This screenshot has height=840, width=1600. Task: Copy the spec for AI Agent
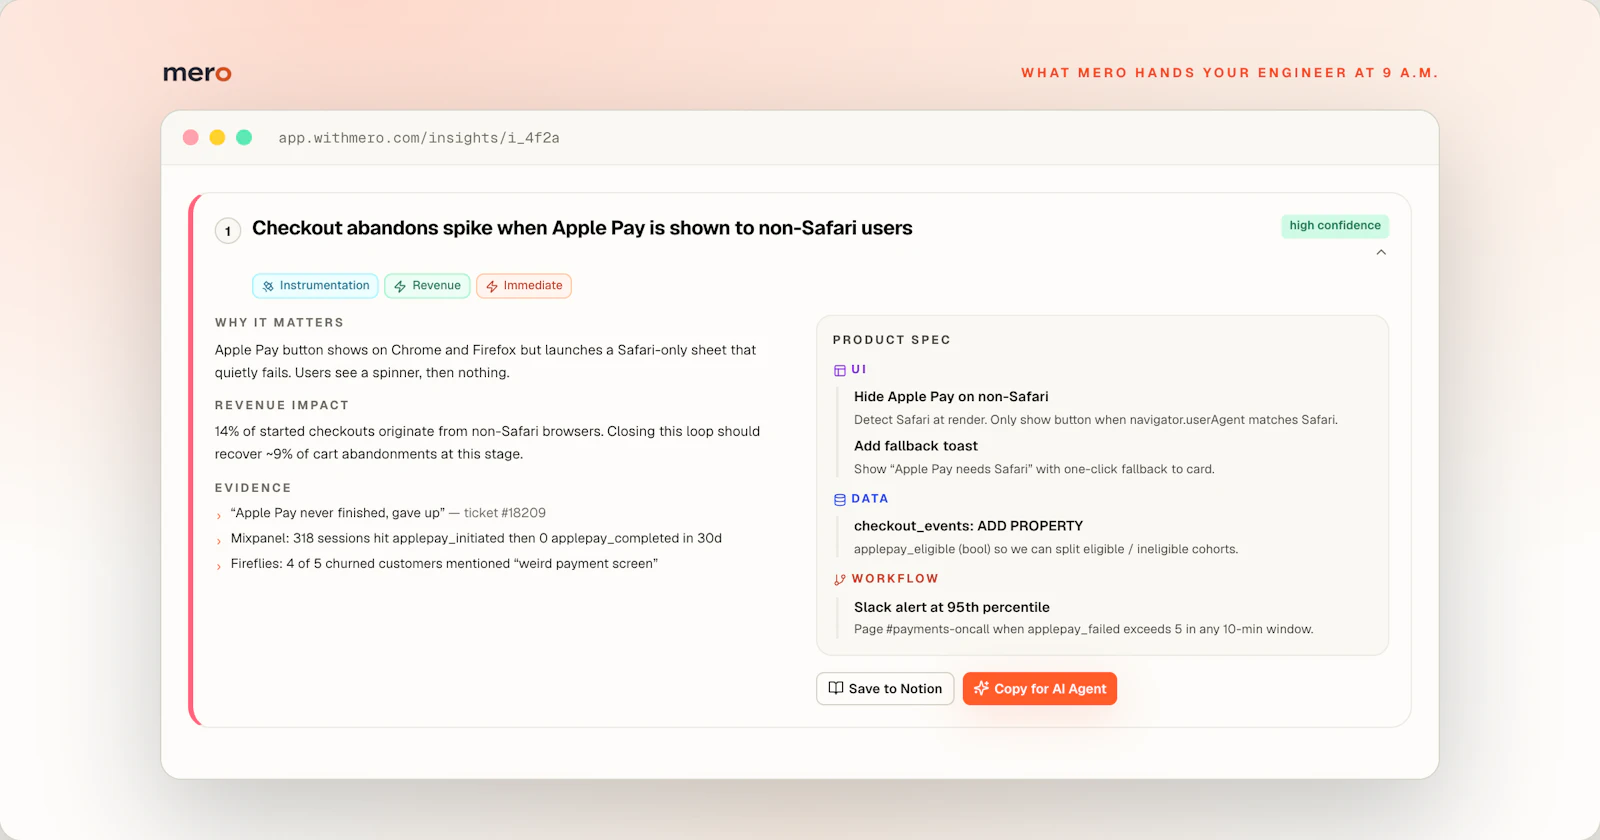click(1040, 688)
